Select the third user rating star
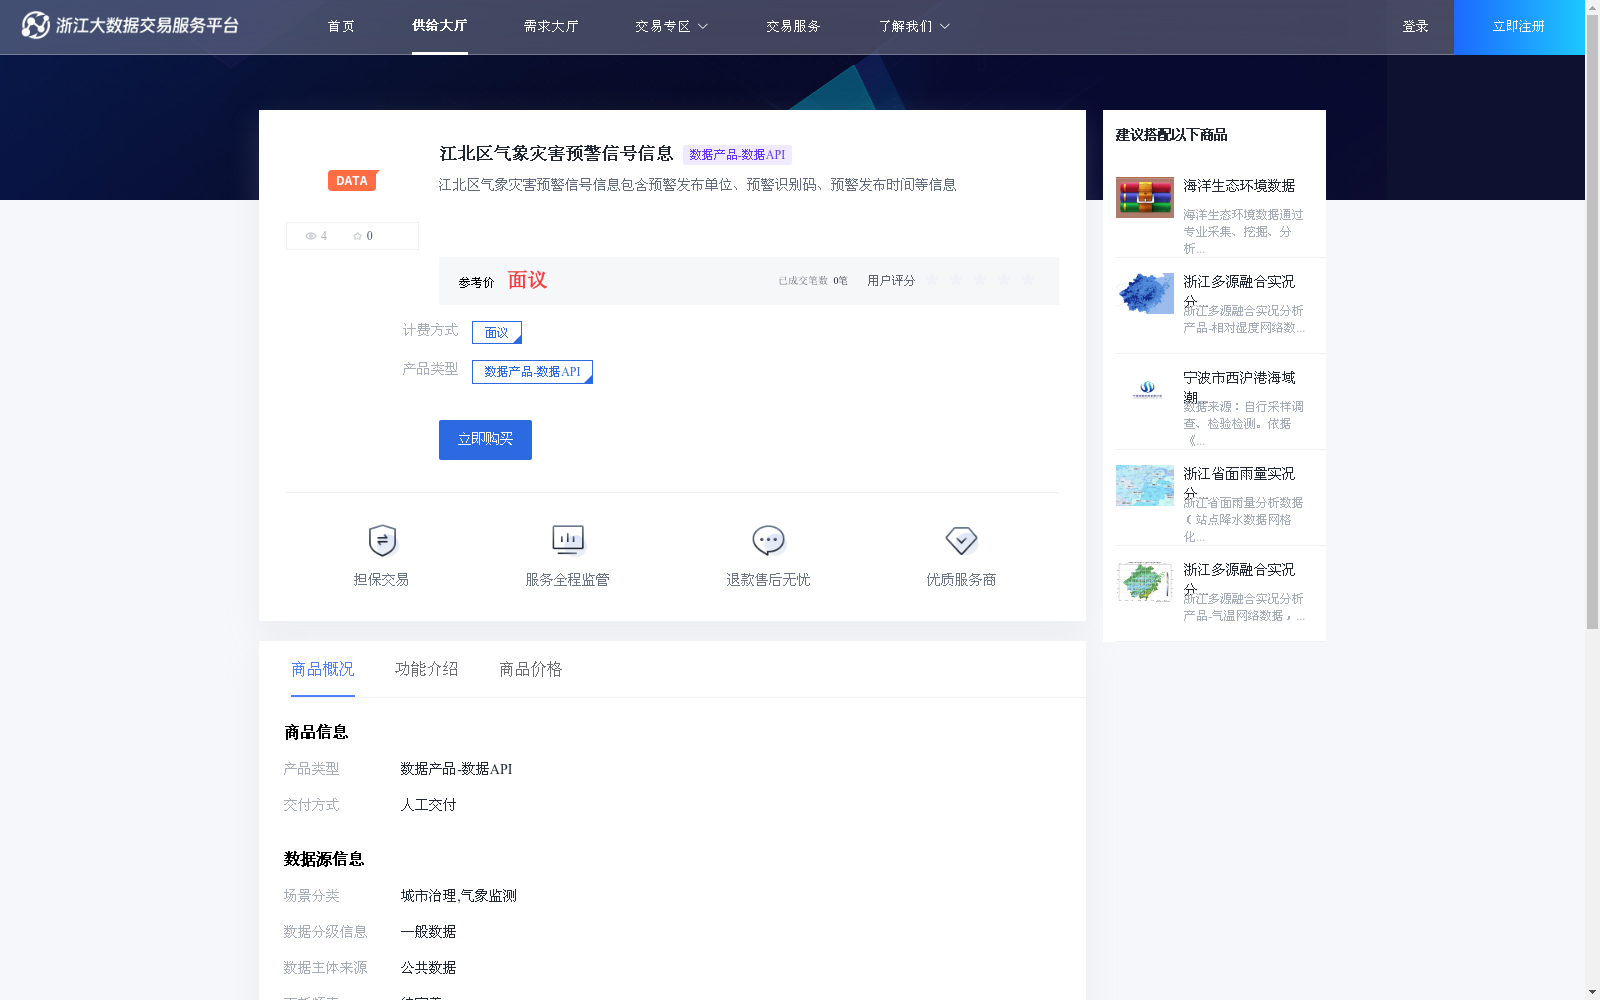Screen dimensions: 1600x1000 pos(980,280)
